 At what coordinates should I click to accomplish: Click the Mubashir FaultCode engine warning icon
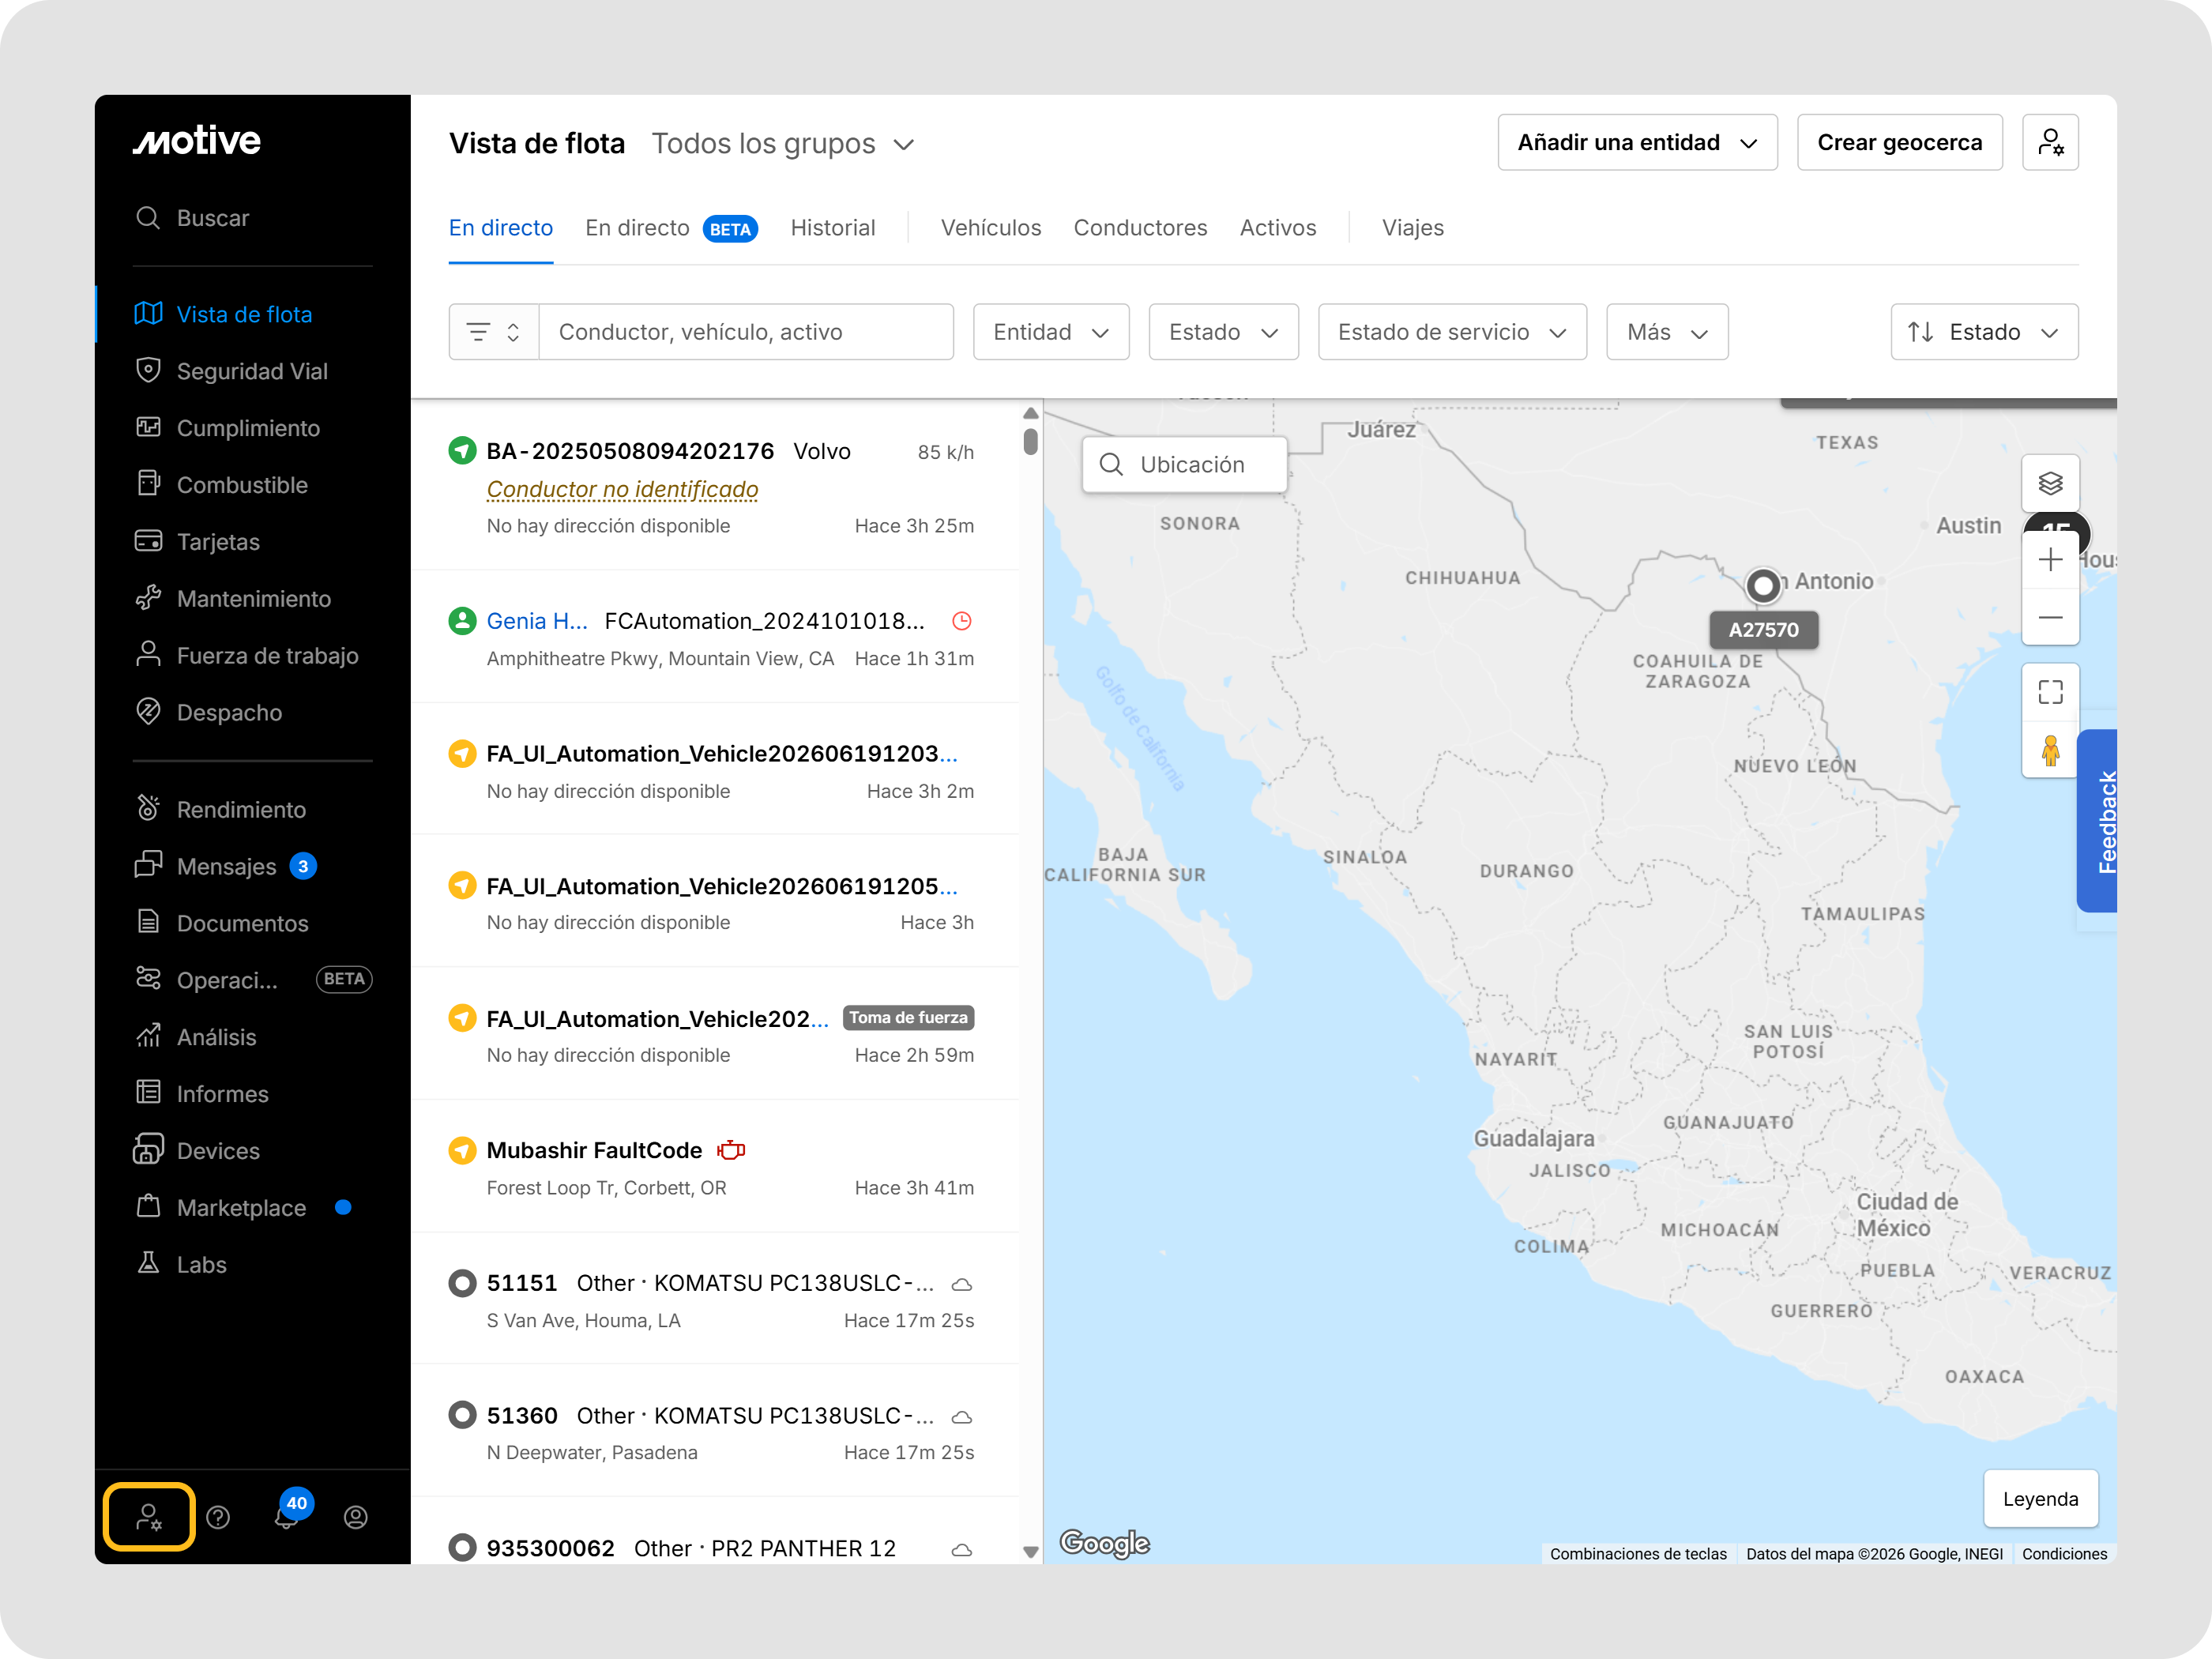[x=731, y=1150]
